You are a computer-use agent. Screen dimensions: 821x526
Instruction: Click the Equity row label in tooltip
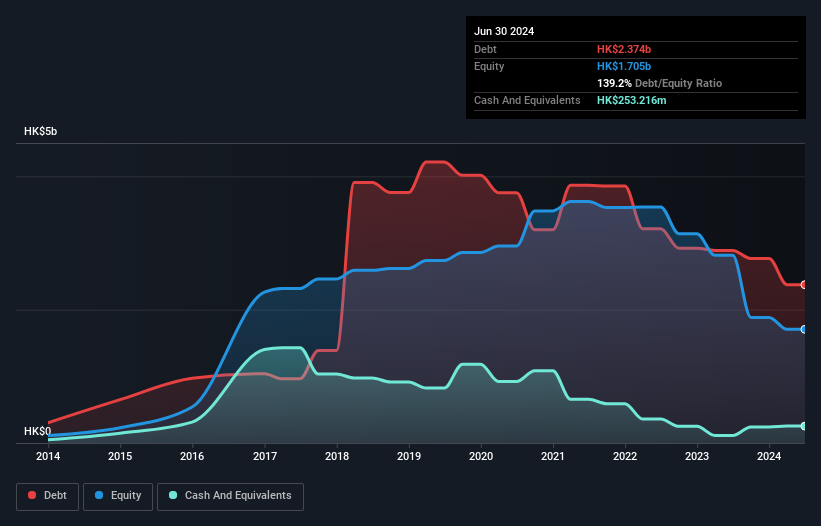coord(489,66)
